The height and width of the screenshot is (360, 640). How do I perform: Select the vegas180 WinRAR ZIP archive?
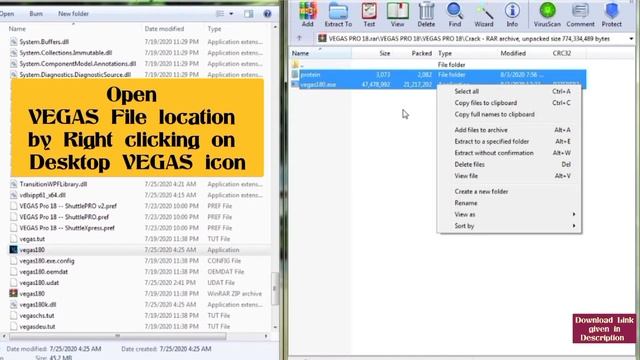(32, 293)
